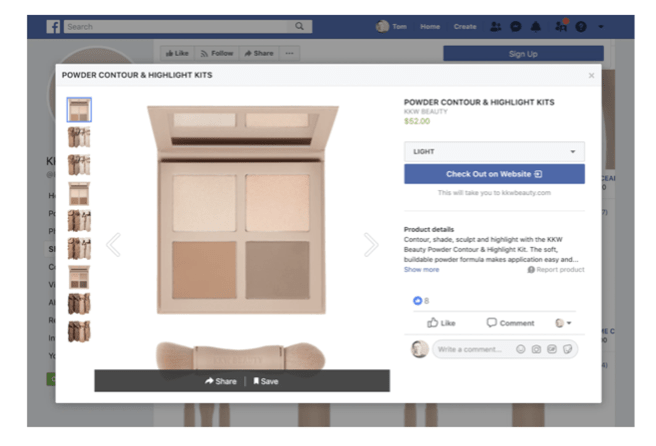This screenshot has height=446, width=656.
Task: Click the commenter profile avatar
Action: tap(420, 349)
